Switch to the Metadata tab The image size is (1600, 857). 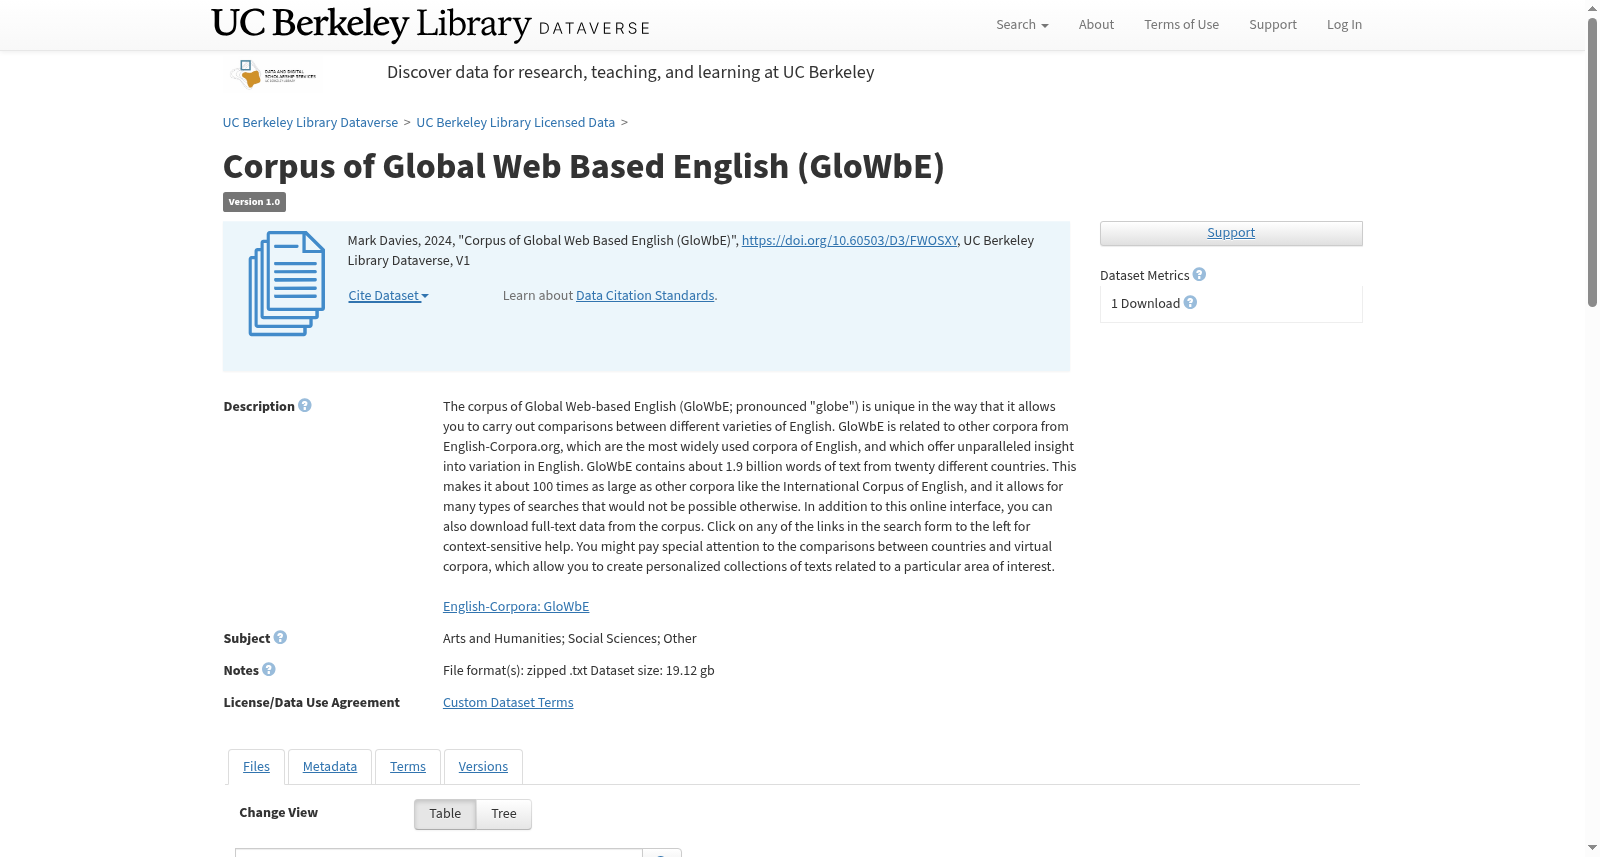pyautogui.click(x=330, y=767)
